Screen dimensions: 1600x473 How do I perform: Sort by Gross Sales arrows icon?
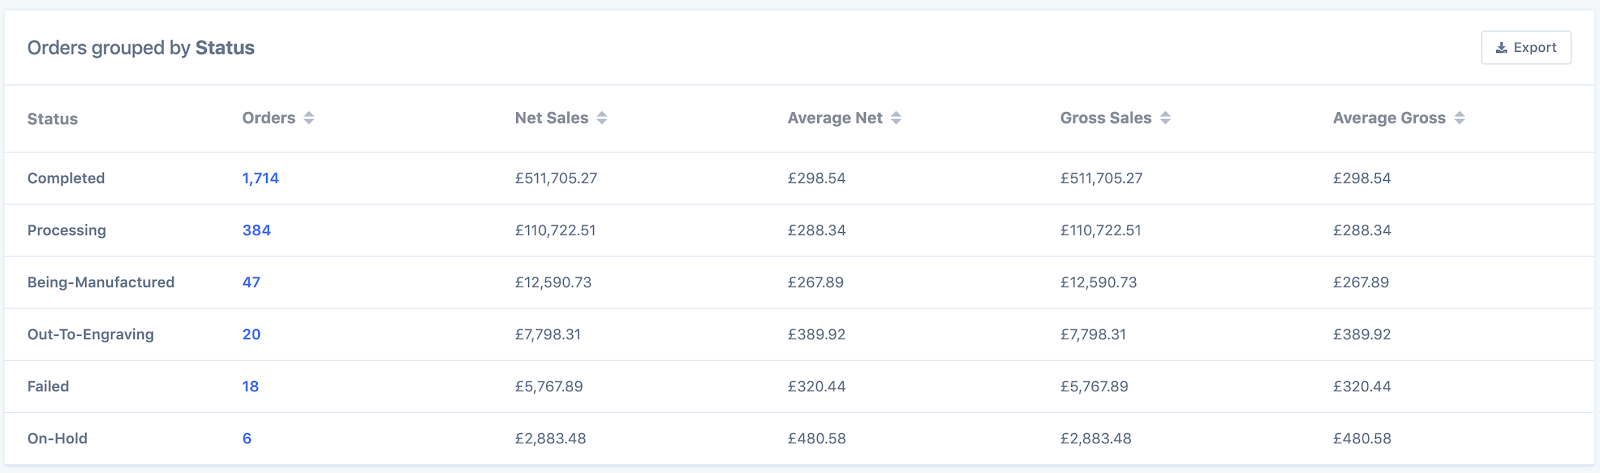tap(1166, 118)
